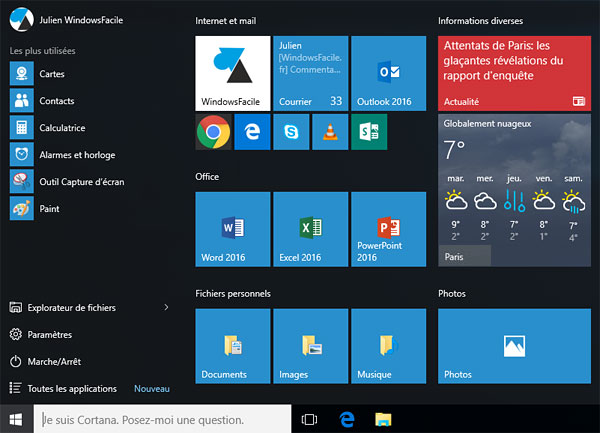Open the WindowsFacile tile
600x433 pixels.
[x=233, y=73]
